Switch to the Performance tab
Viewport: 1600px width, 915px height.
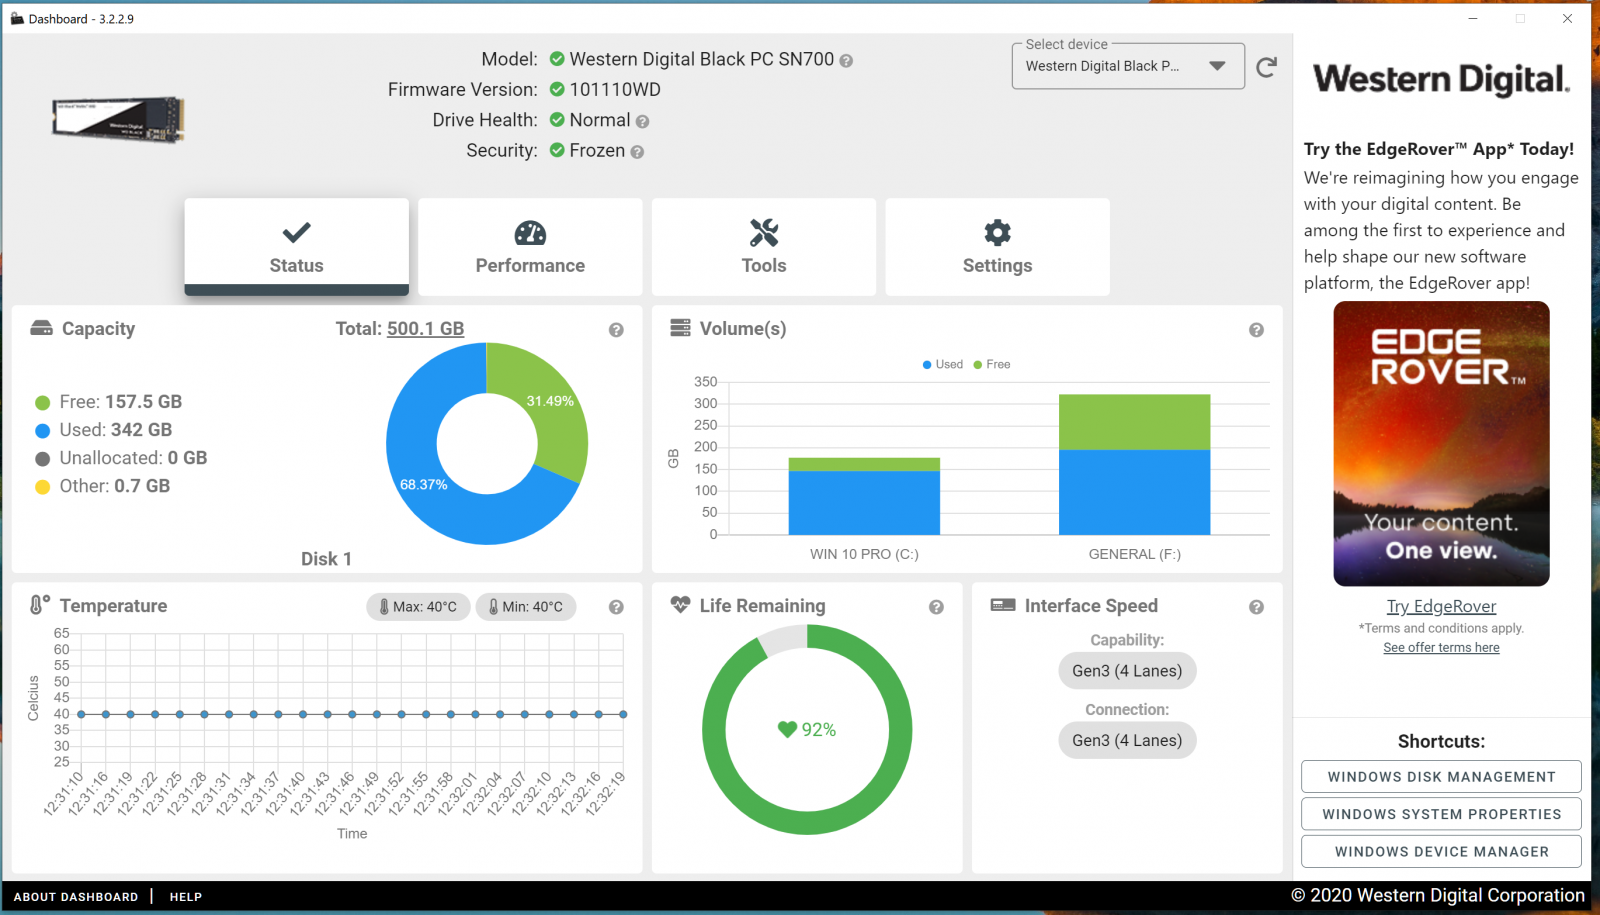[x=530, y=247]
